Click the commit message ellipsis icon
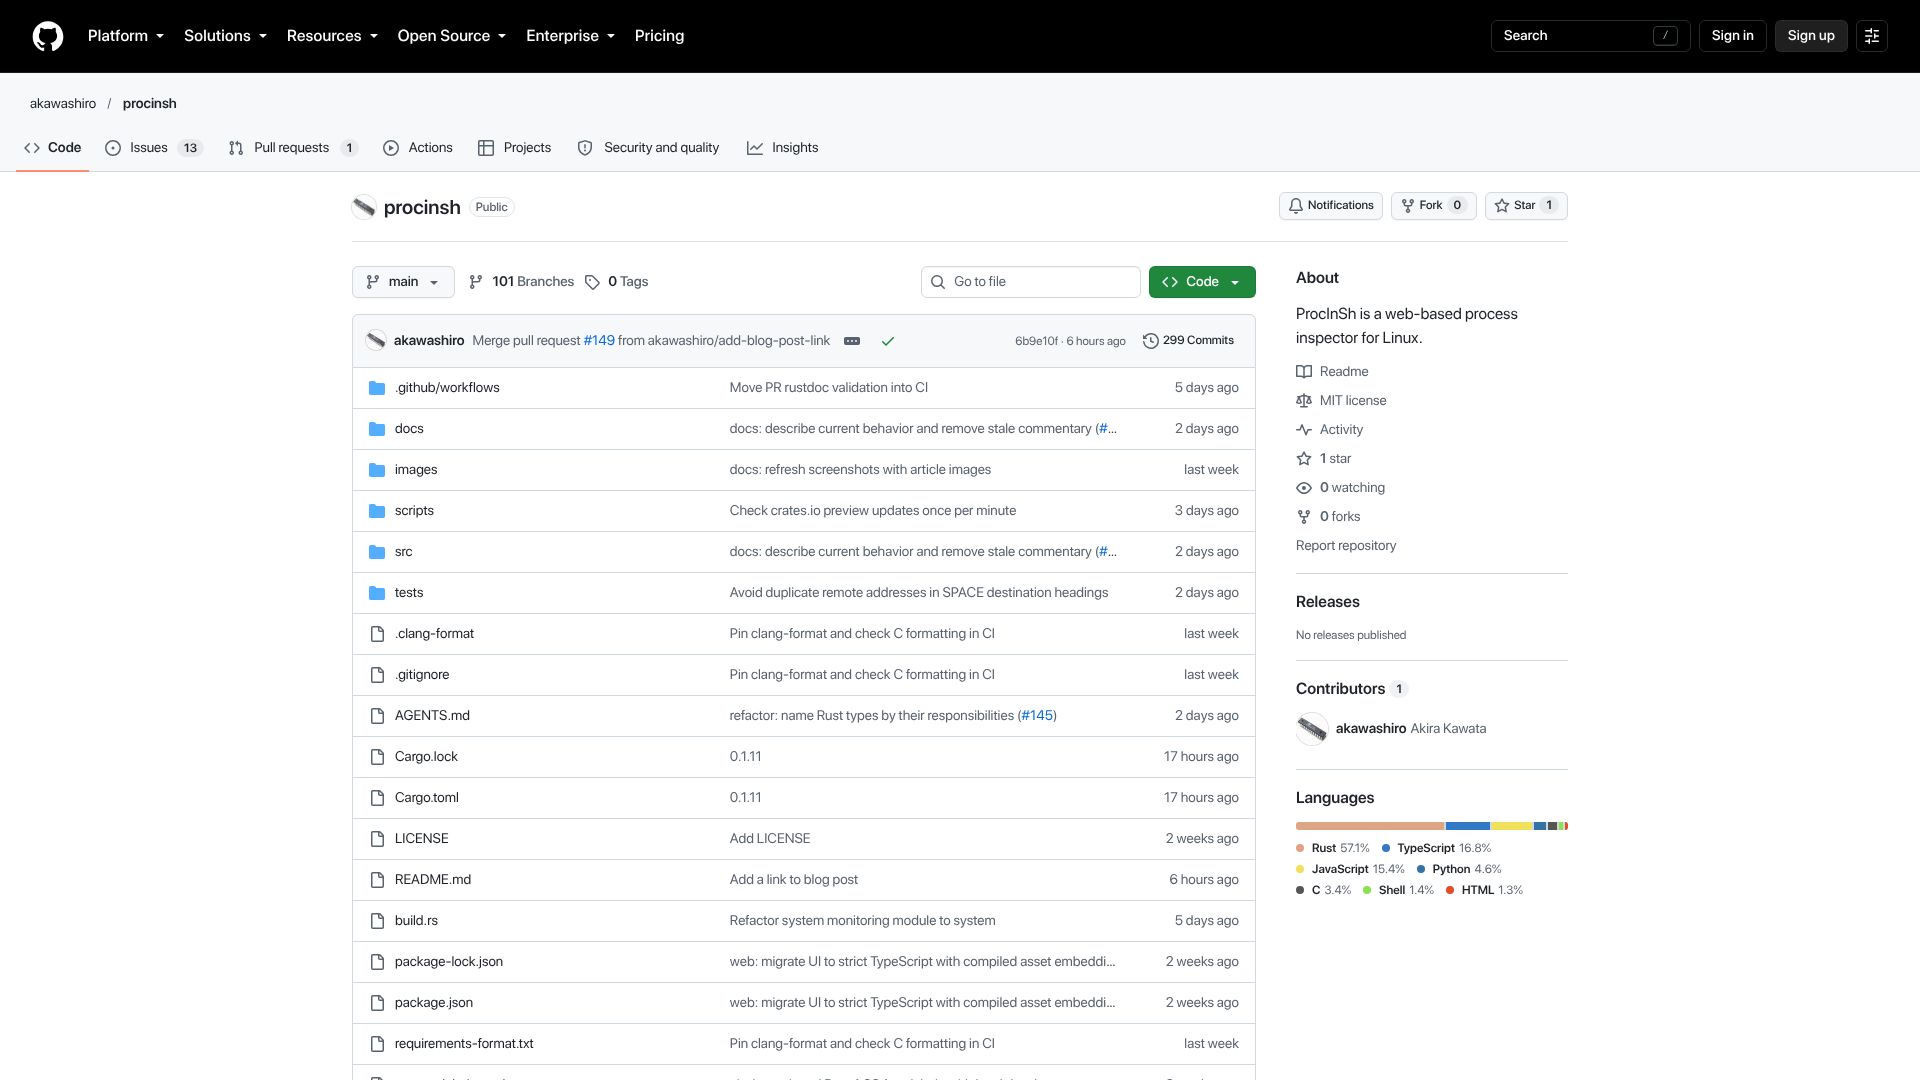Screen dimensions: 1920x1080 pyautogui.click(x=852, y=341)
